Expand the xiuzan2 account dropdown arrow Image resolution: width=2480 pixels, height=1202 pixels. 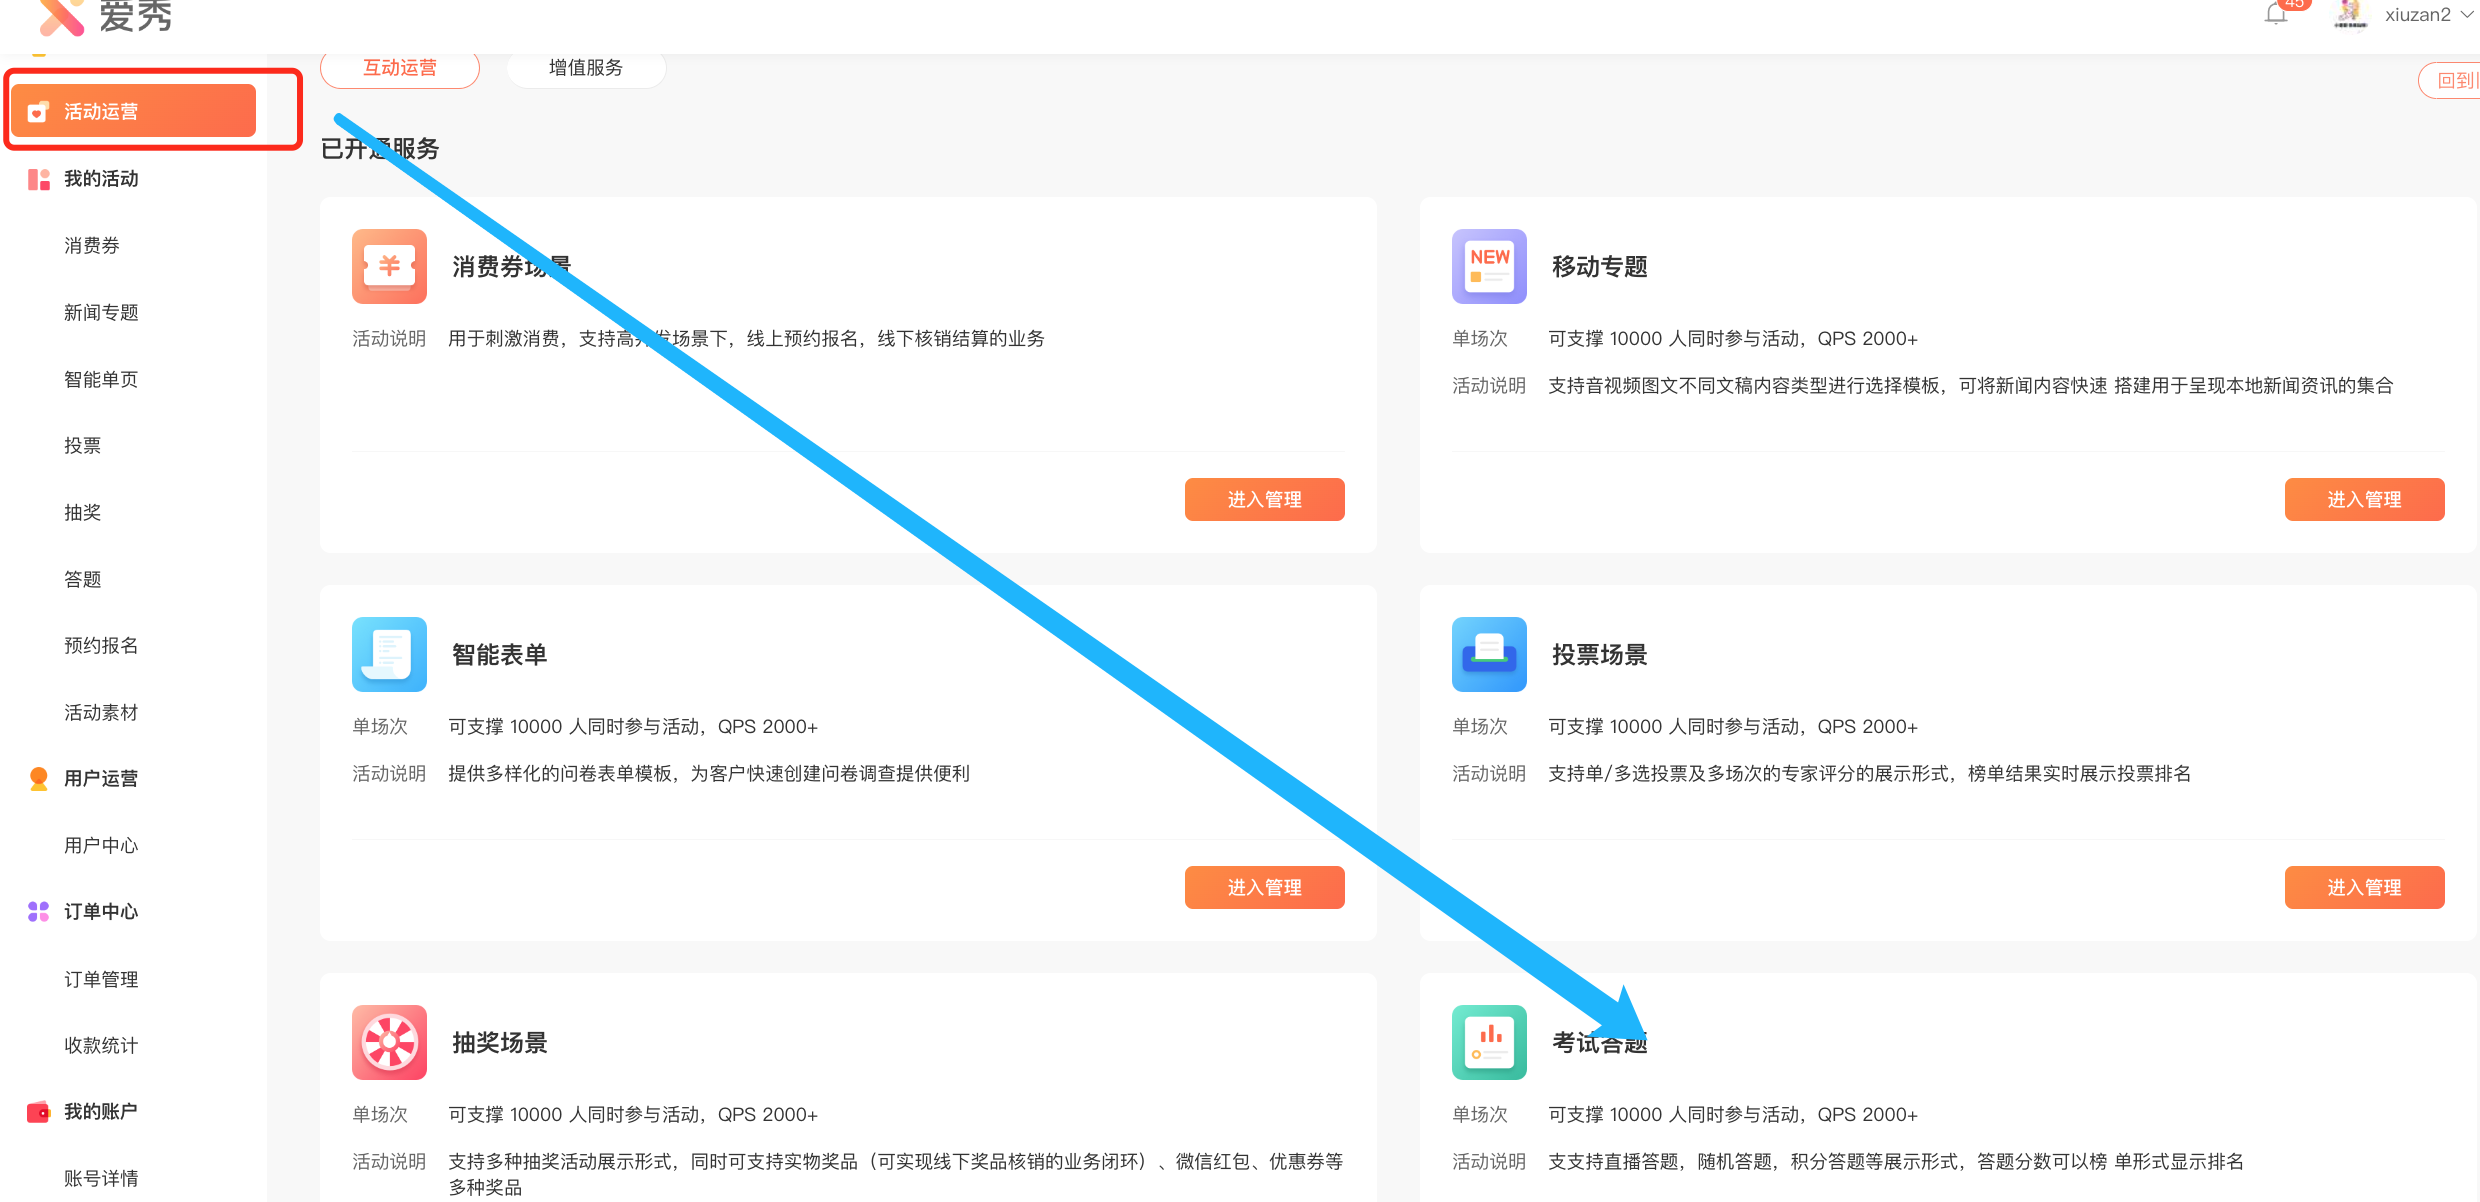pos(2467,14)
